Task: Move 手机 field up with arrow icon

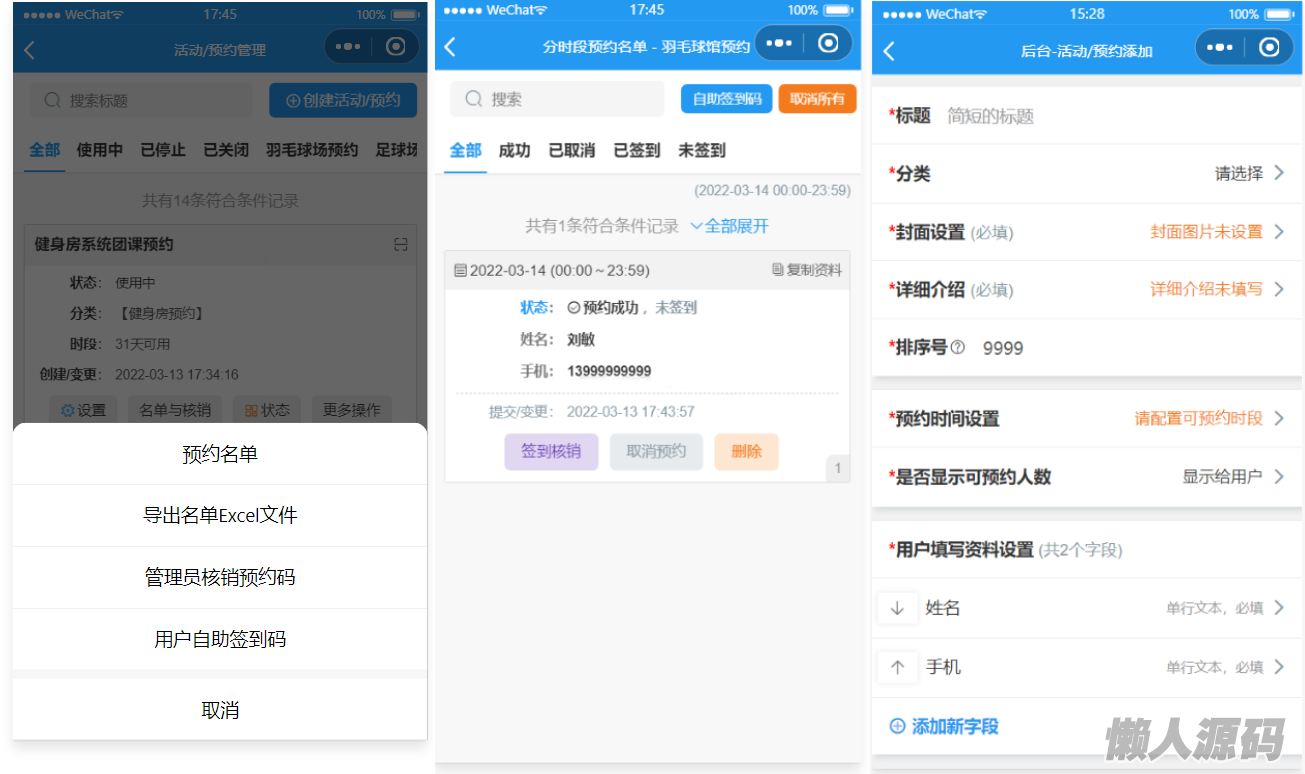Action: click(x=897, y=667)
